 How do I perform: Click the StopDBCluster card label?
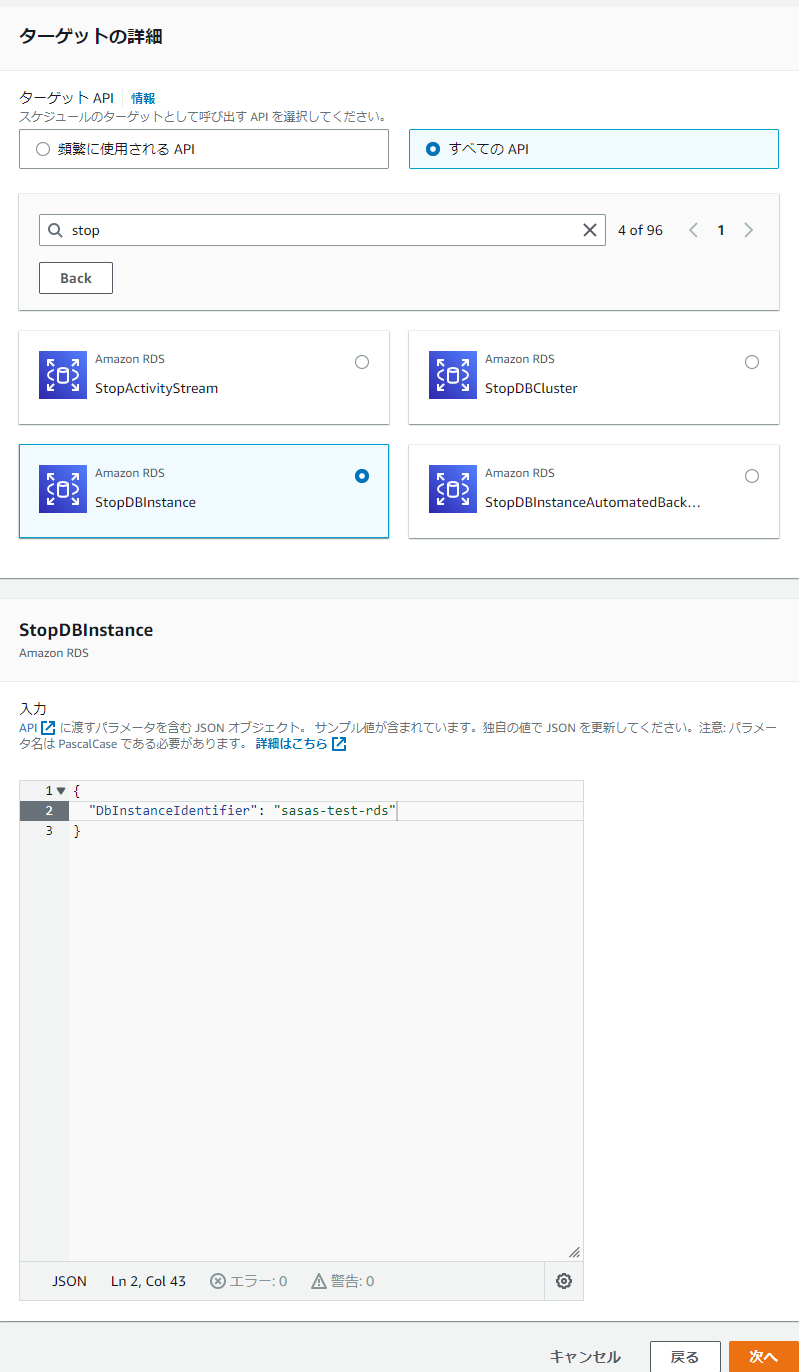pos(531,388)
